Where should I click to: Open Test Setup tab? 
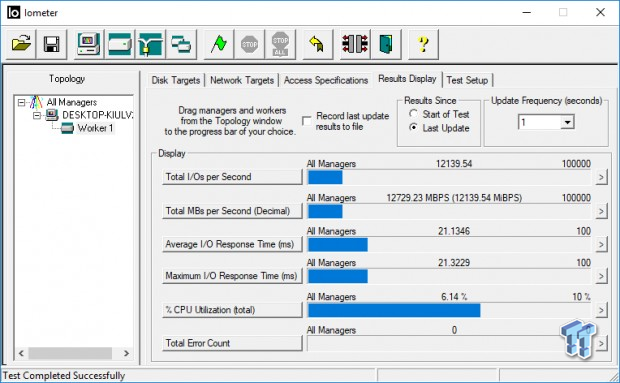tap(467, 80)
